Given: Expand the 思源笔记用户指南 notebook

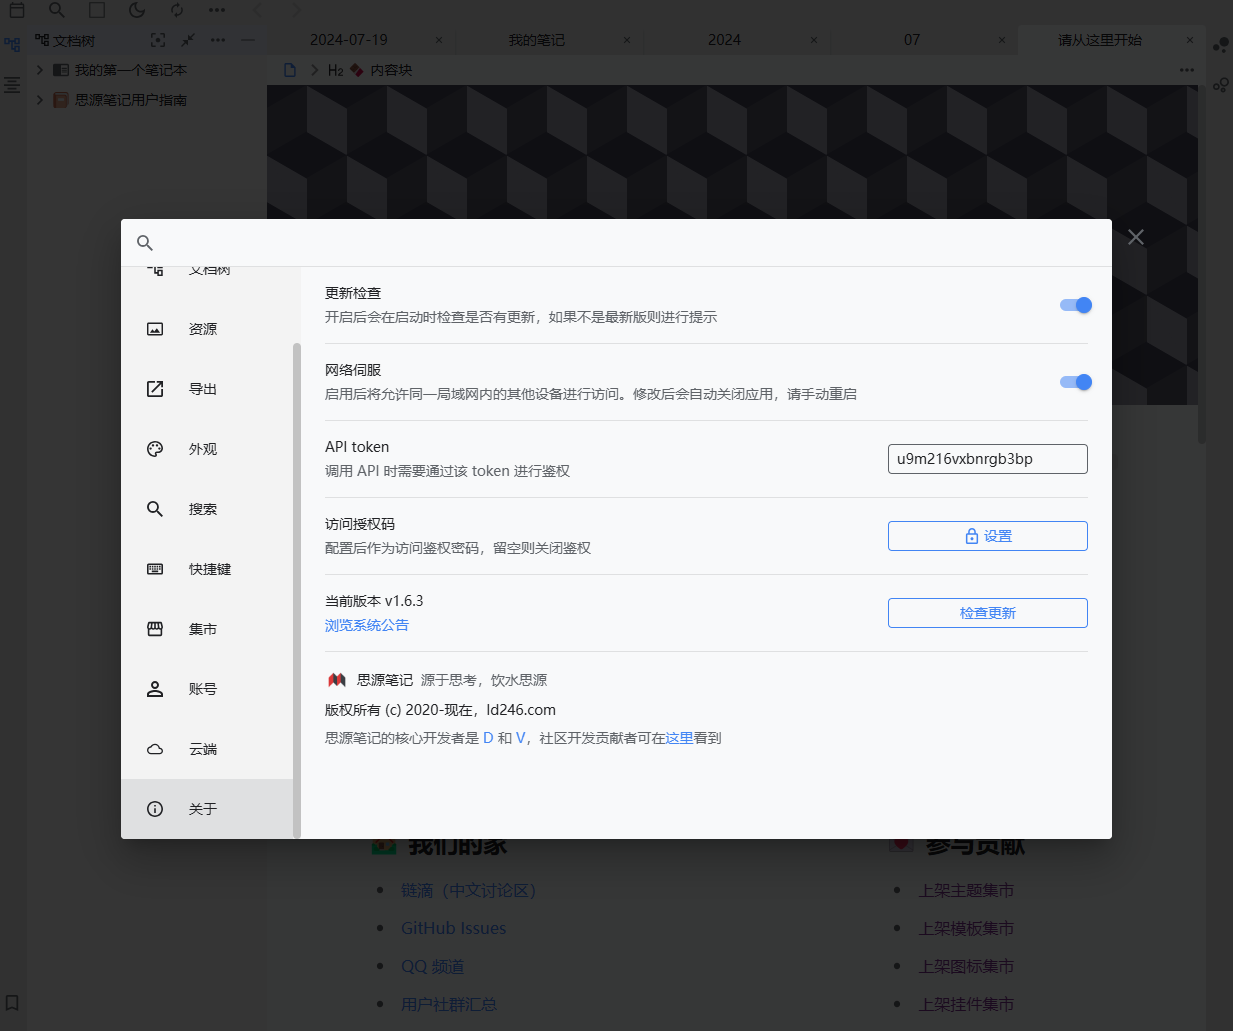Looking at the screenshot, I should (40, 100).
